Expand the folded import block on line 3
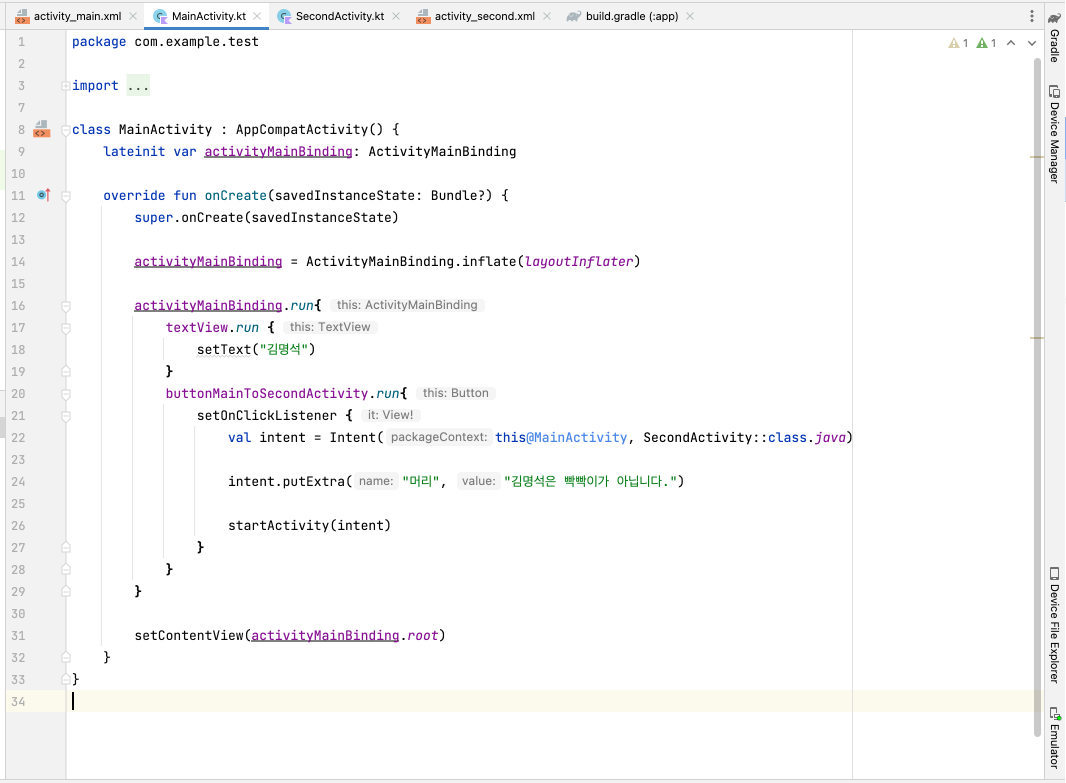Viewport: 1066px width, 783px height. [x=65, y=86]
